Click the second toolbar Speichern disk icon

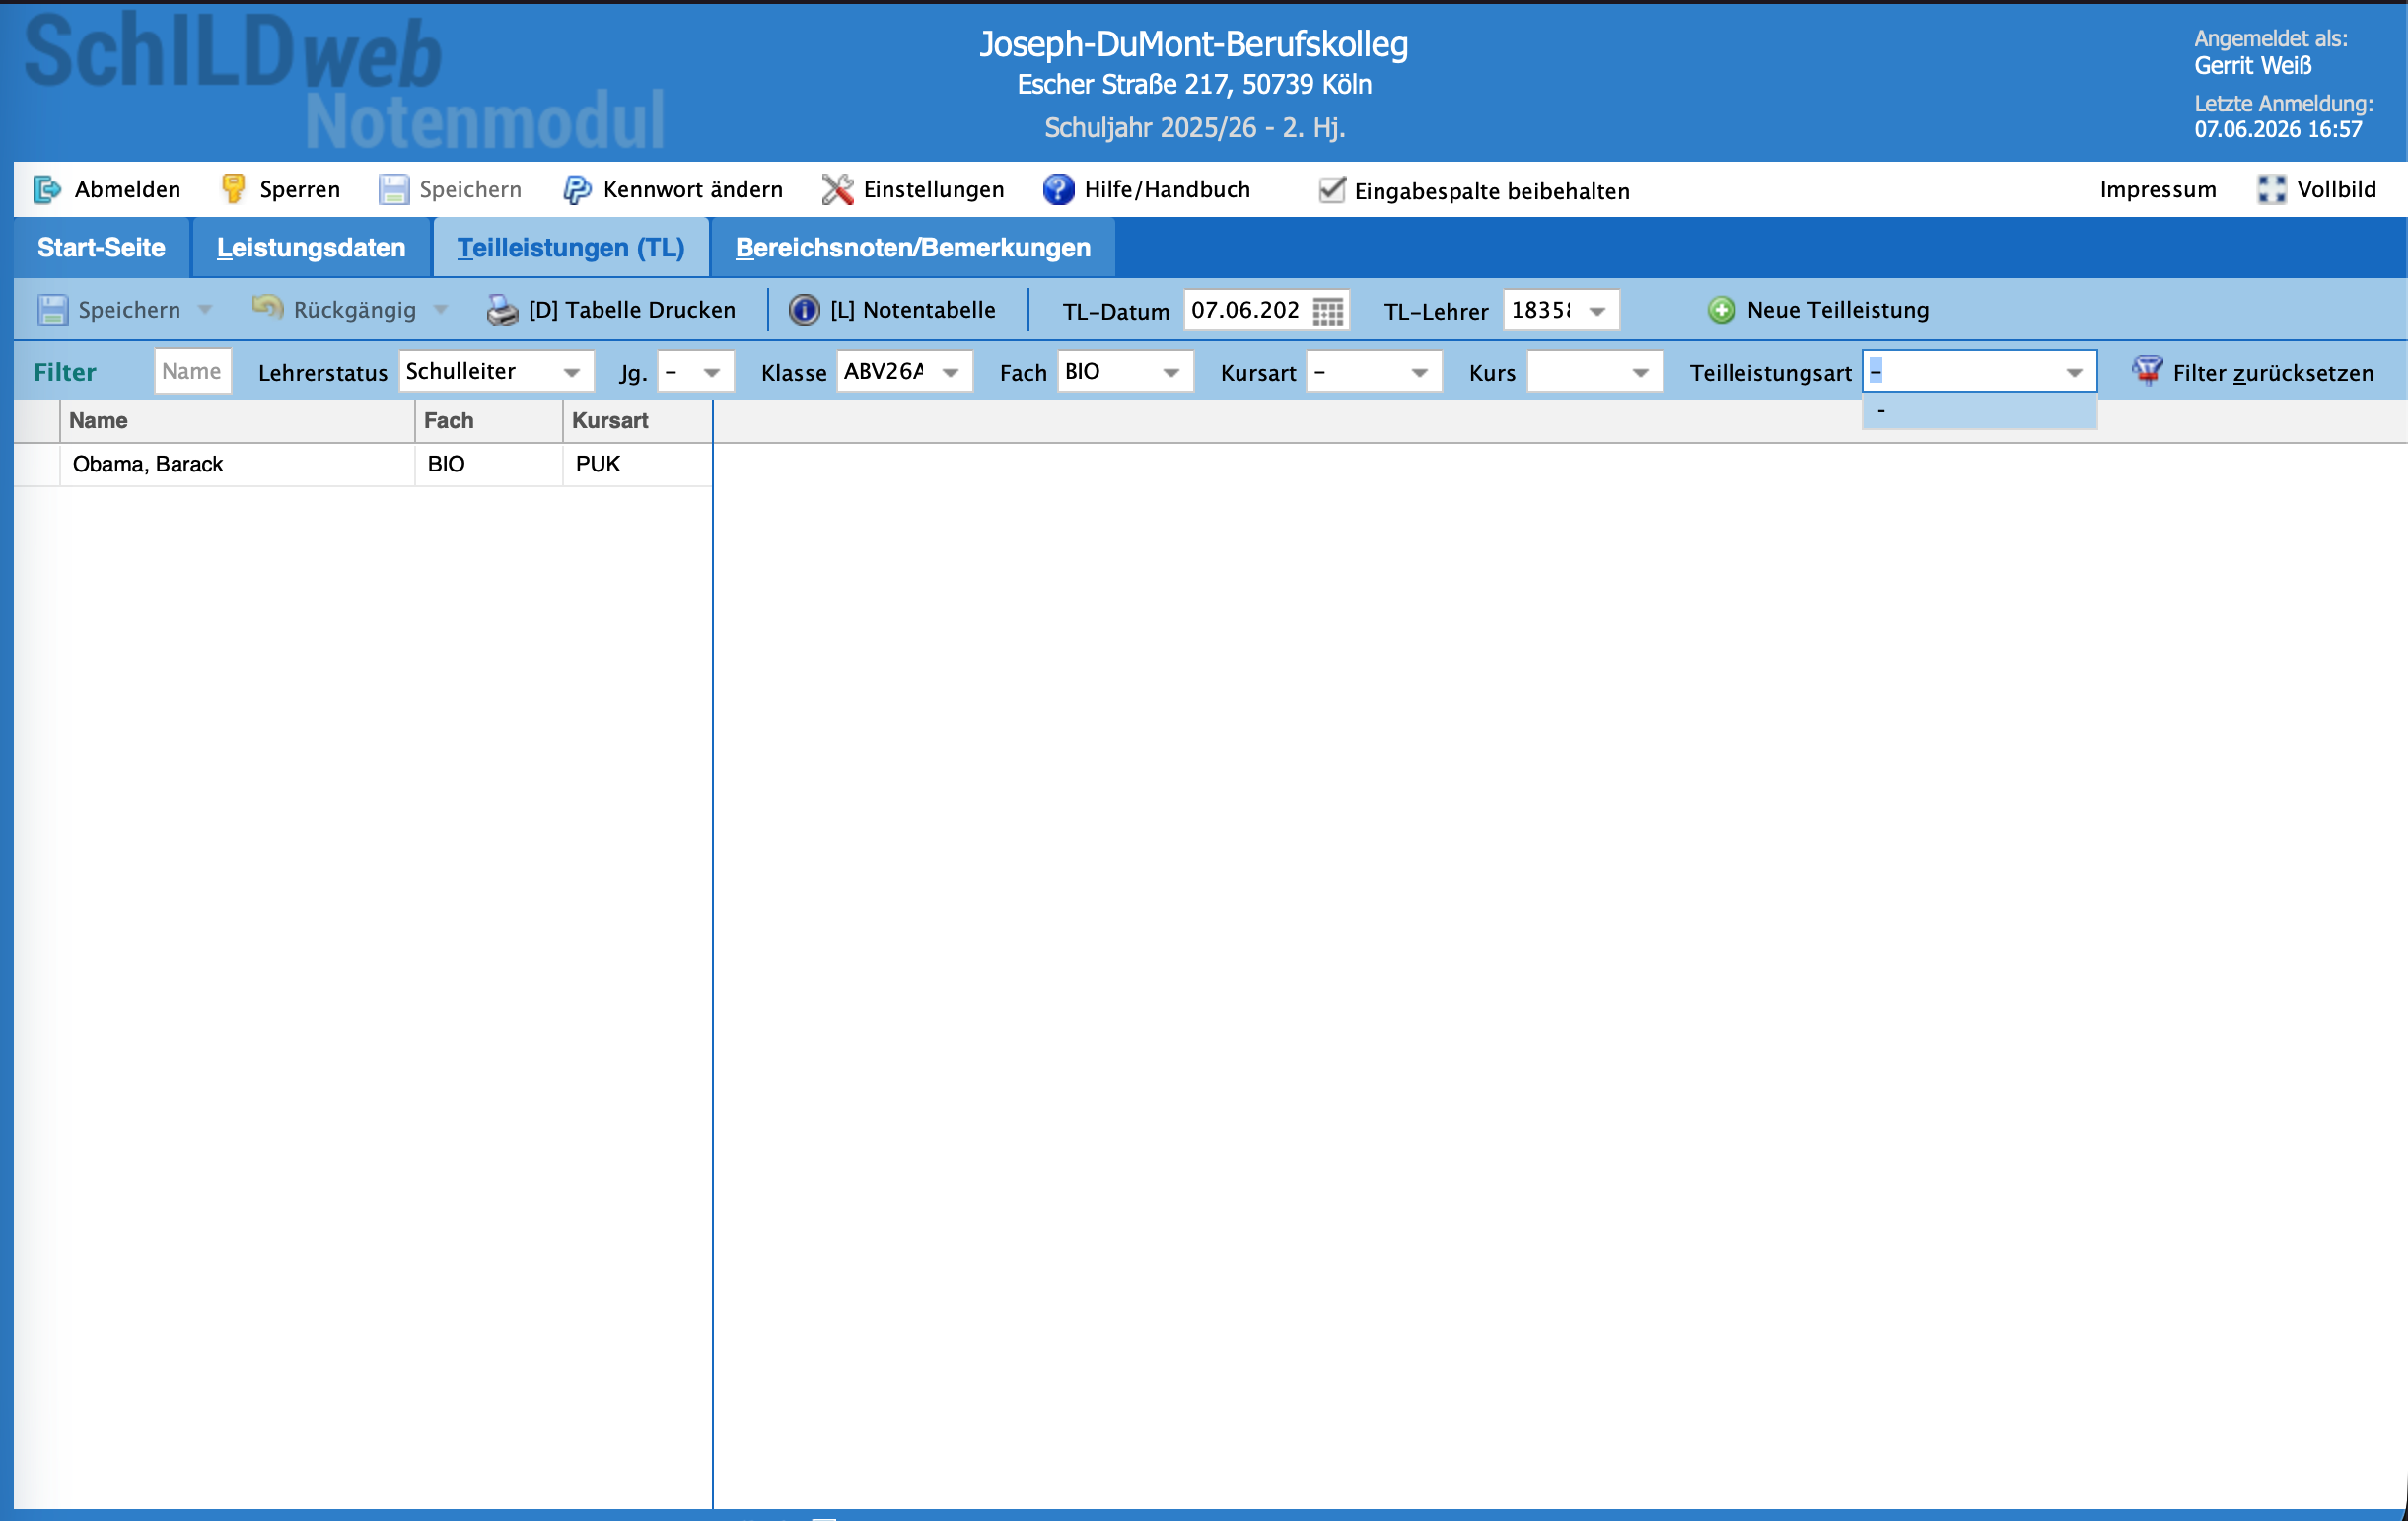click(x=53, y=310)
